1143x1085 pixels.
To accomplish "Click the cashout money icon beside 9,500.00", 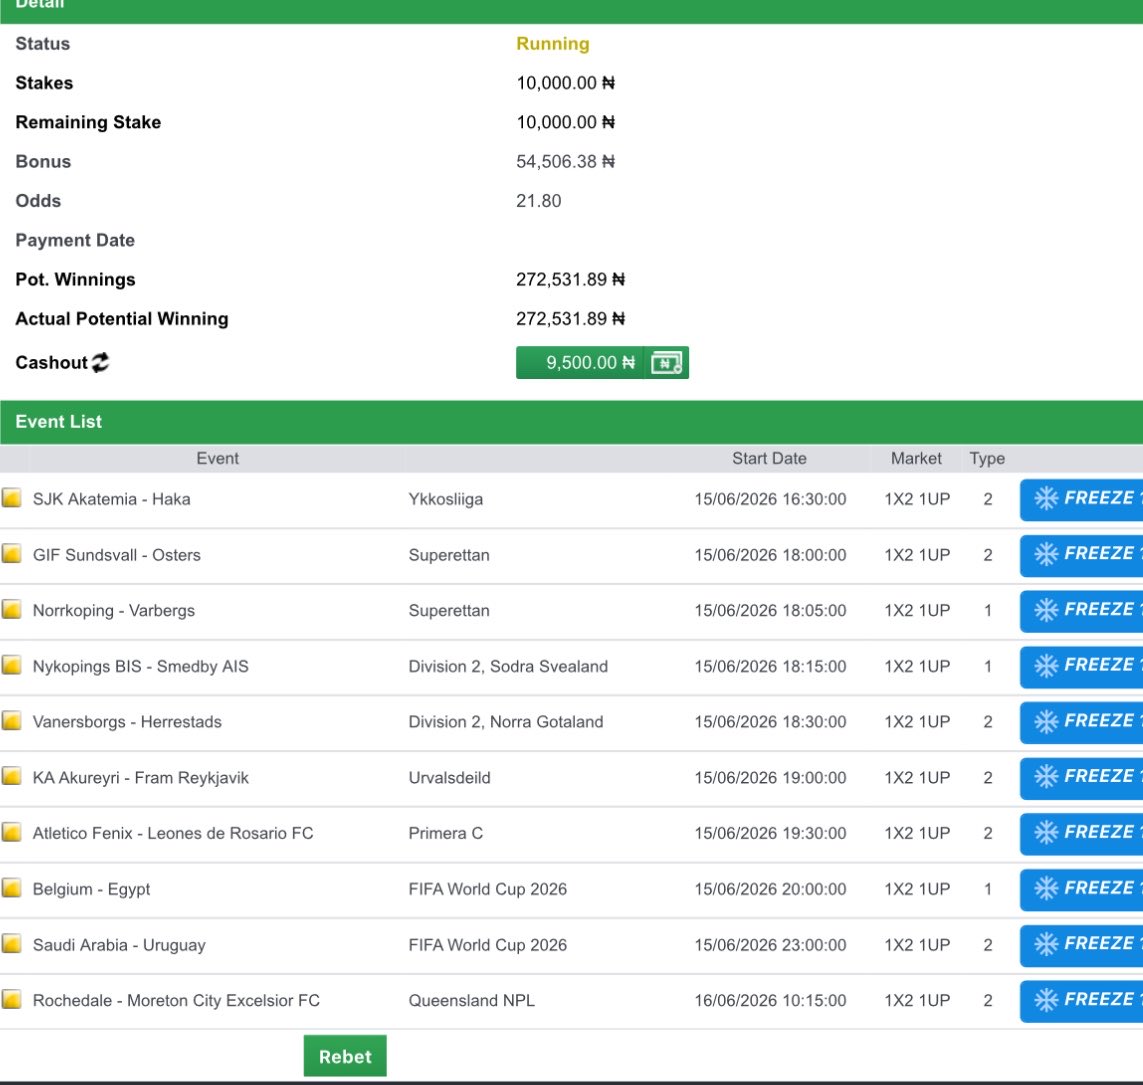I will [666, 362].
